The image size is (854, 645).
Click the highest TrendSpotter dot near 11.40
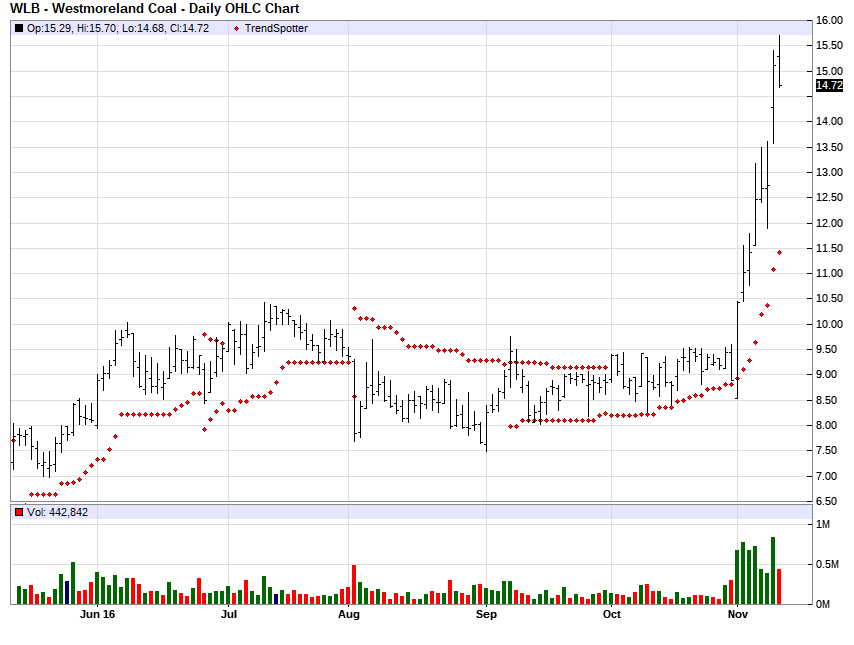click(x=779, y=253)
